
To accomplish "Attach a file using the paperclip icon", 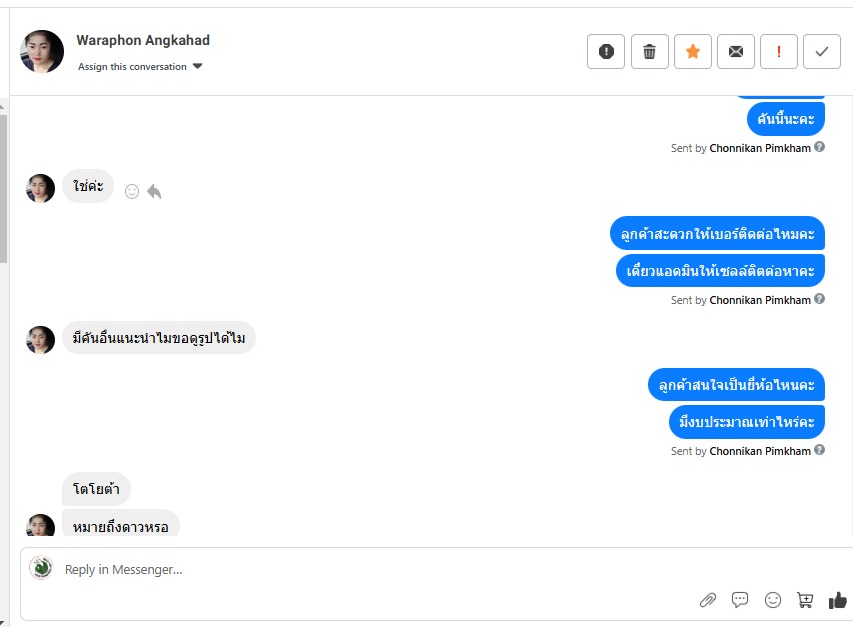I will point(707,600).
